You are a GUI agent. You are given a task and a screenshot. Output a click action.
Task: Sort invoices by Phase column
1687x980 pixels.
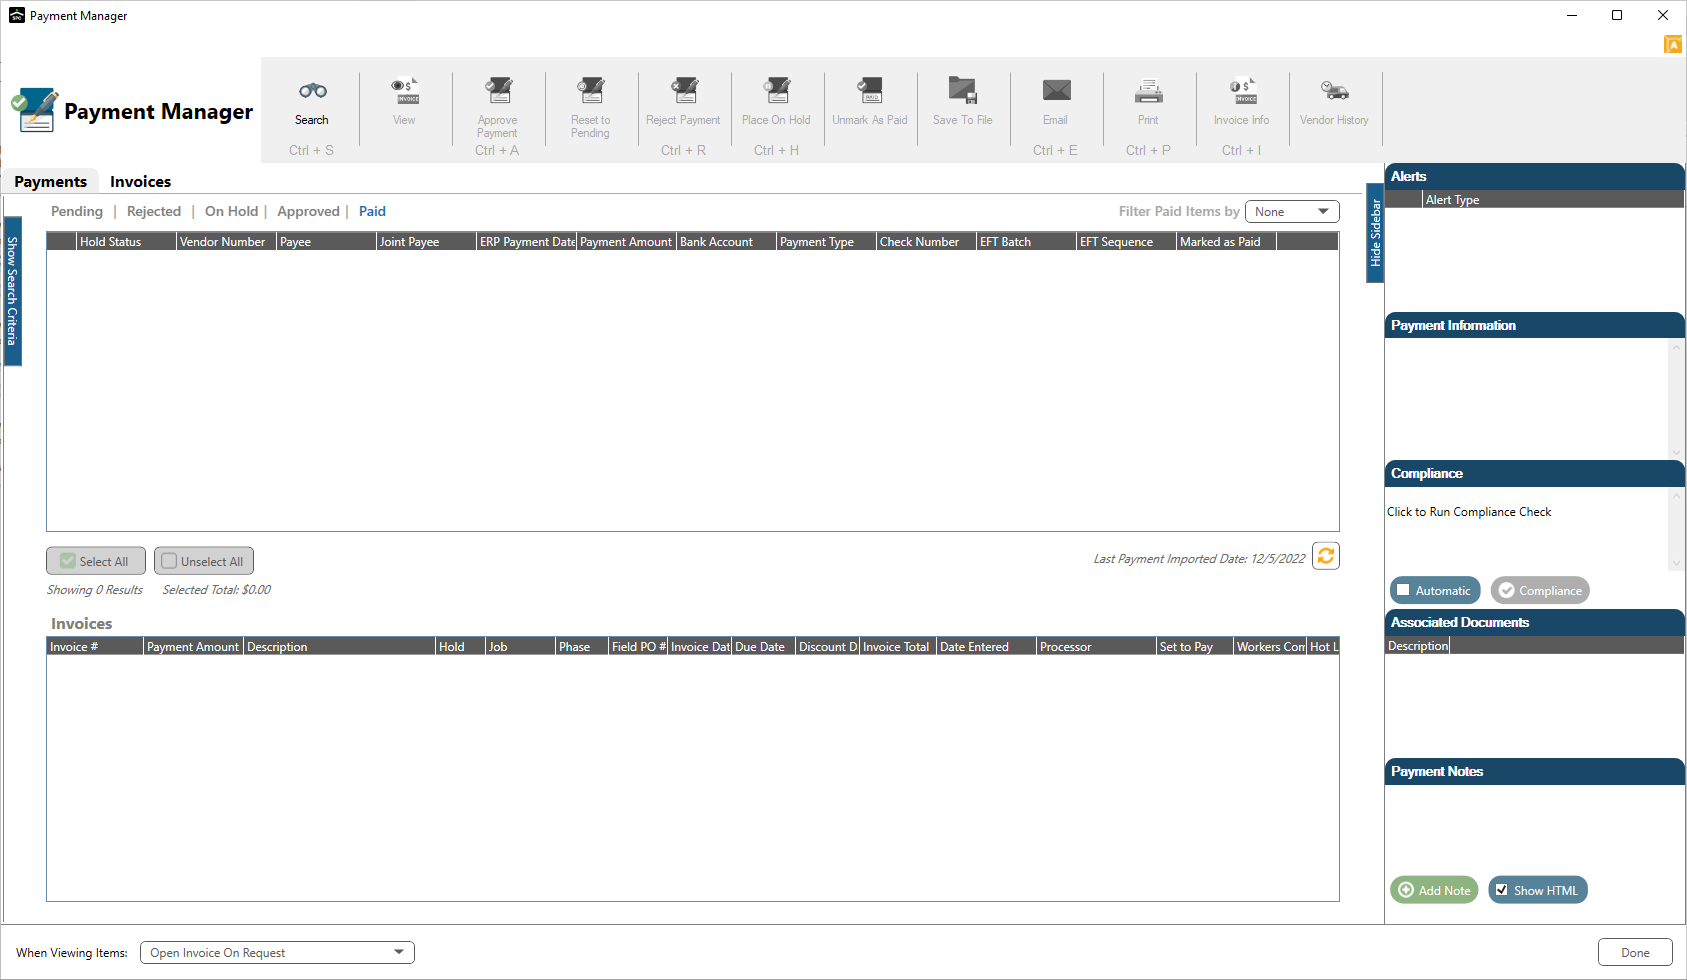click(x=582, y=647)
